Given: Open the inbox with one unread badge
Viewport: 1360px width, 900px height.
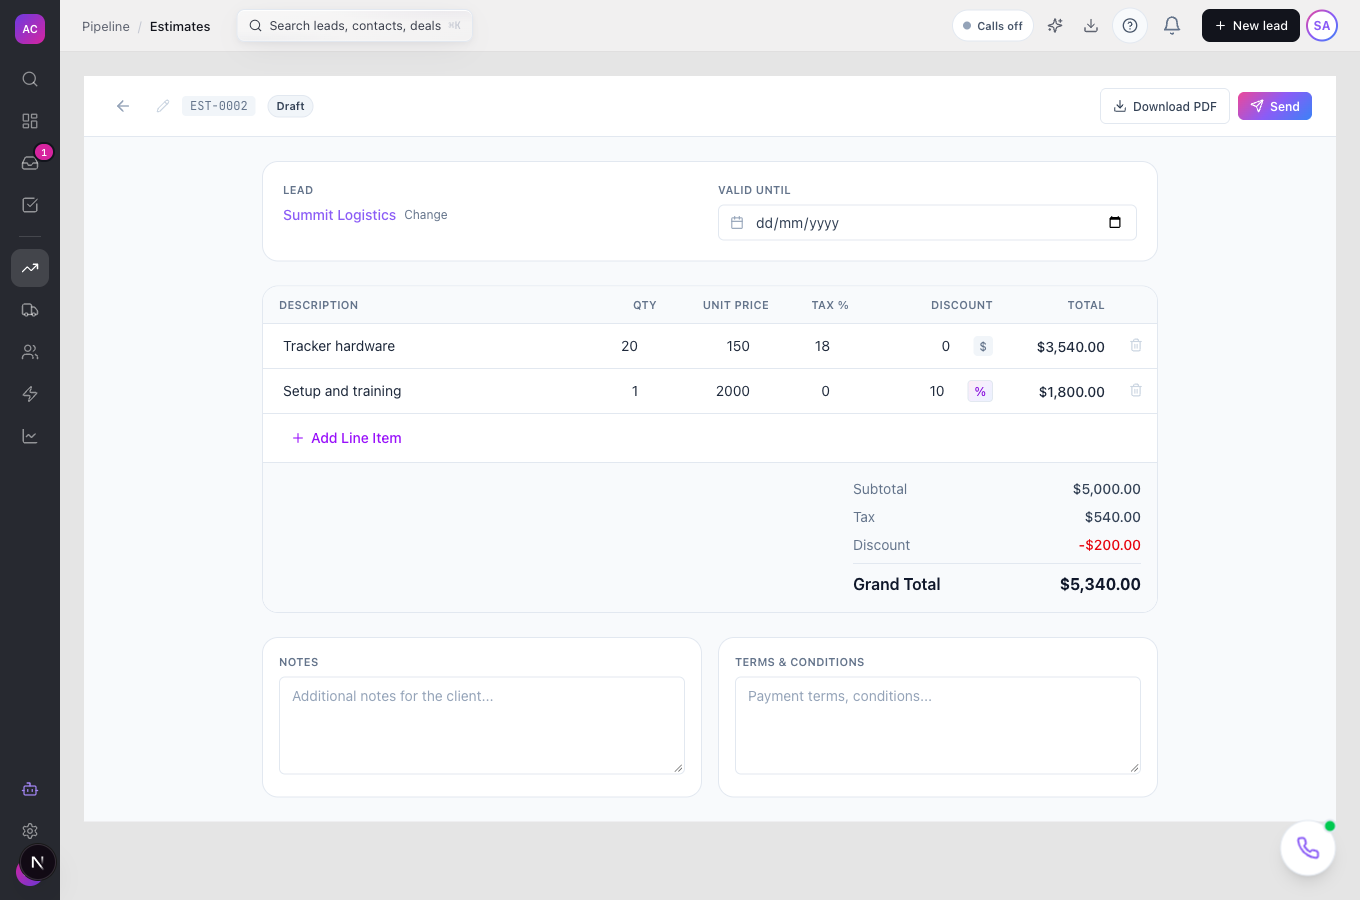Looking at the screenshot, I should pos(30,163).
